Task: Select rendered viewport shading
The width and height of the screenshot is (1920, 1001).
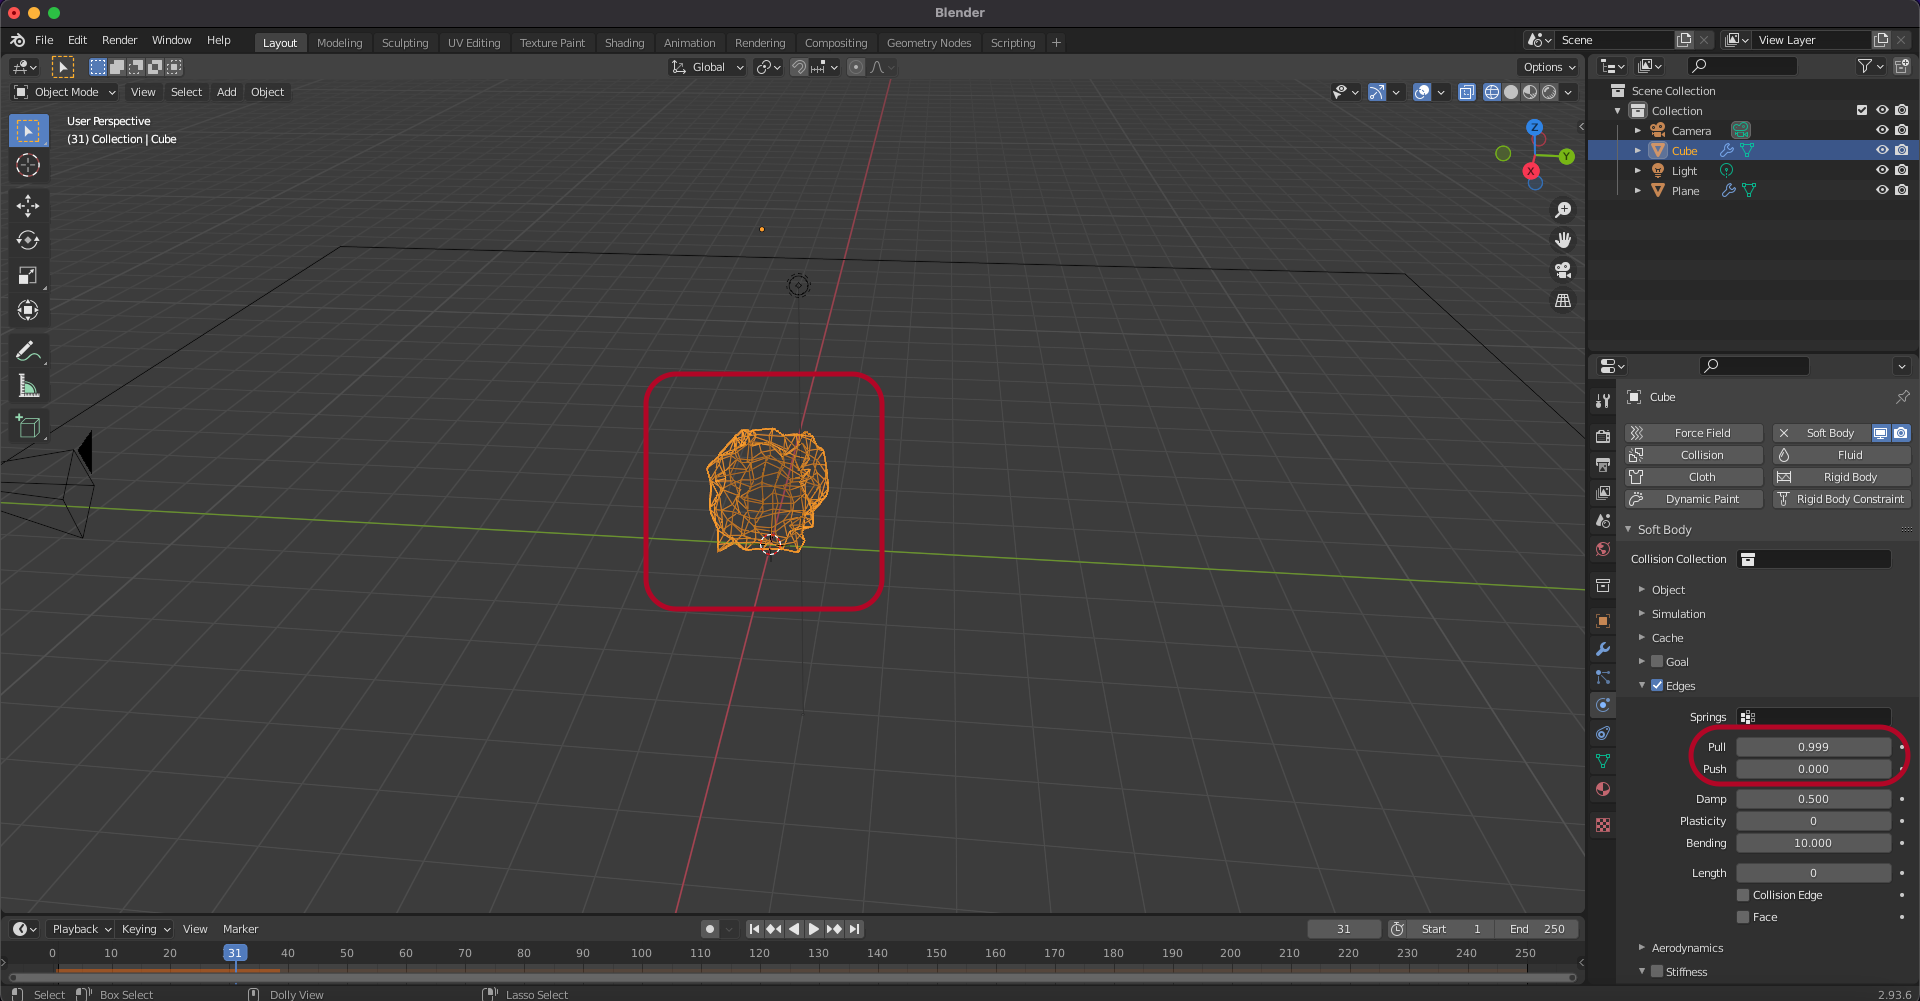Action: [x=1549, y=92]
